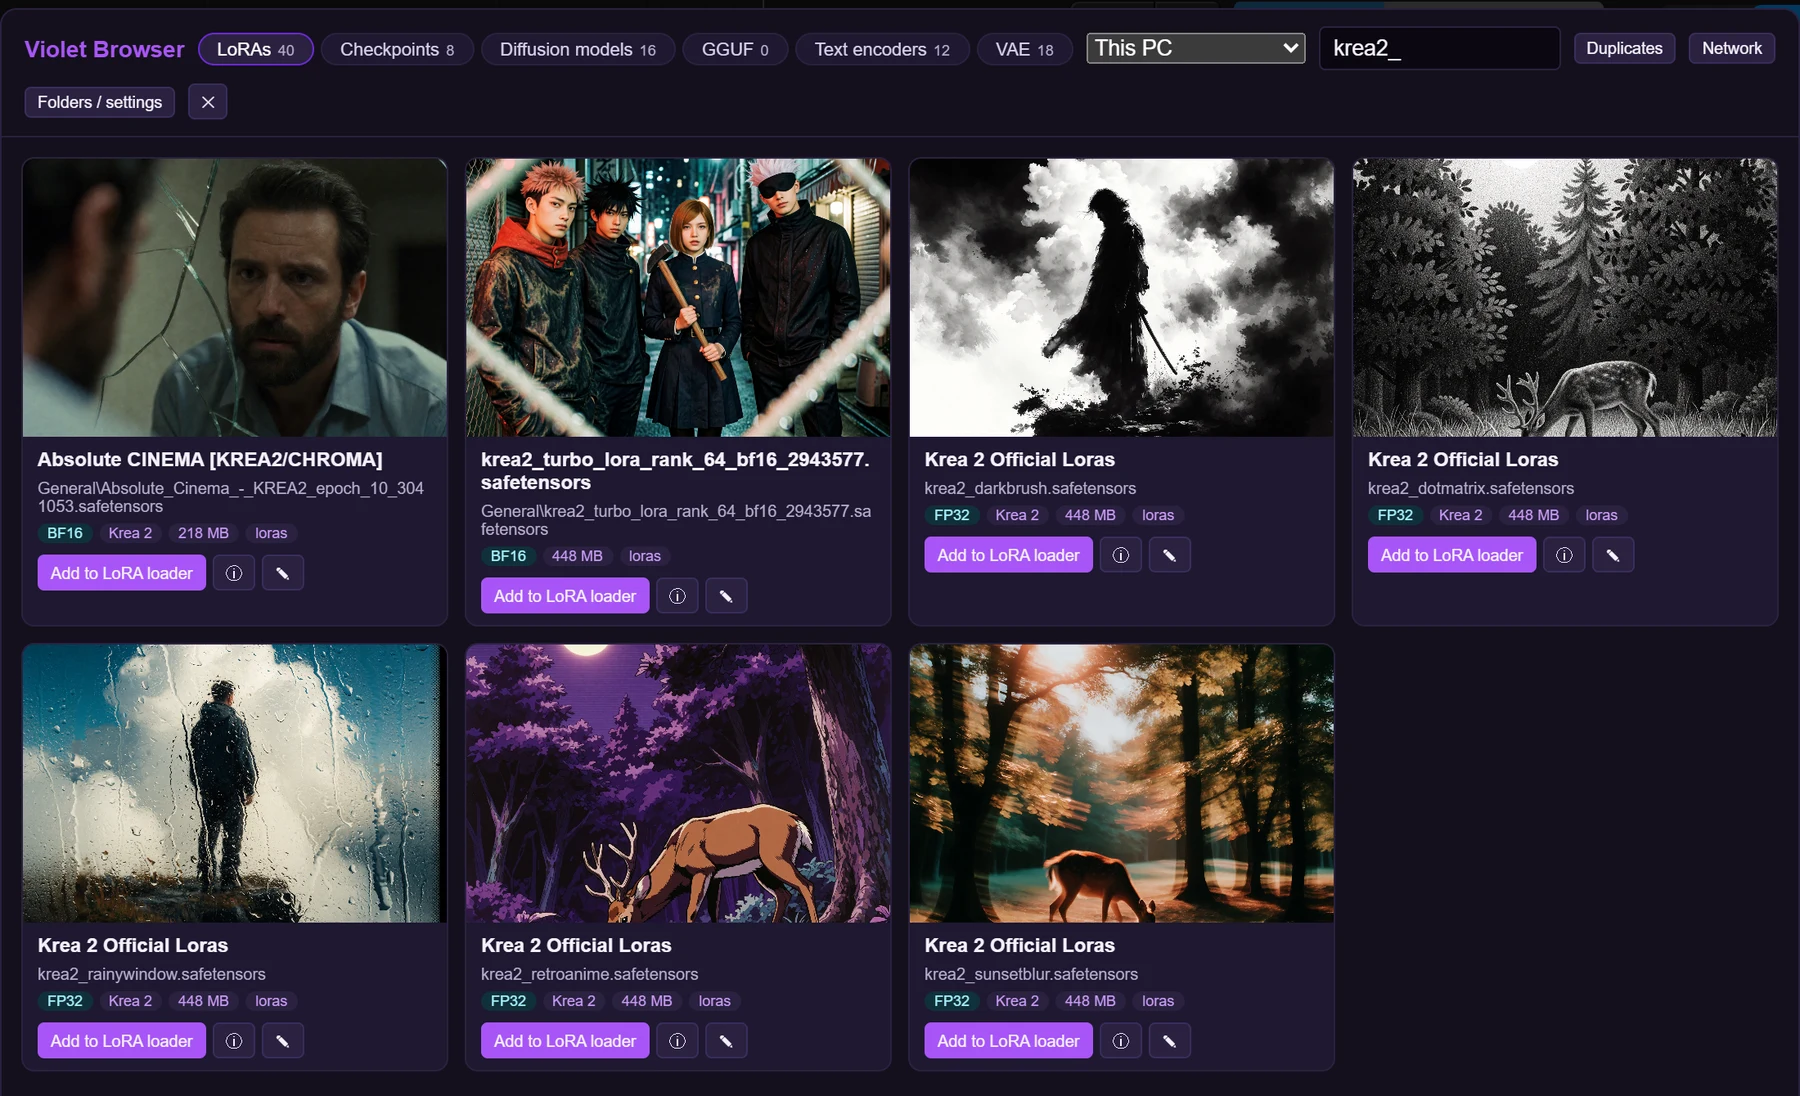Click the rainywindow preview thumbnail
This screenshot has width=1800, height=1096.
click(235, 783)
